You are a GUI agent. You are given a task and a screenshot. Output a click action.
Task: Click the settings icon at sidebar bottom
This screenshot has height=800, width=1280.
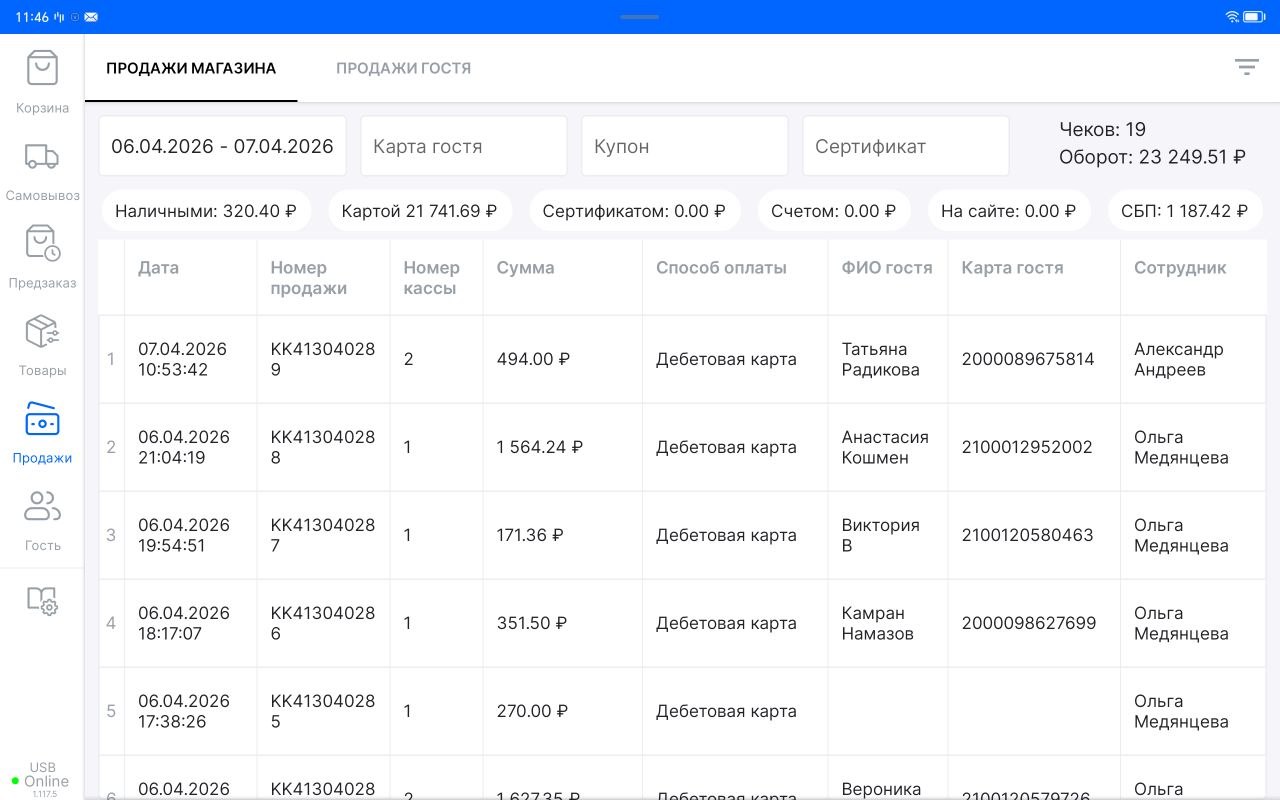click(x=41, y=603)
